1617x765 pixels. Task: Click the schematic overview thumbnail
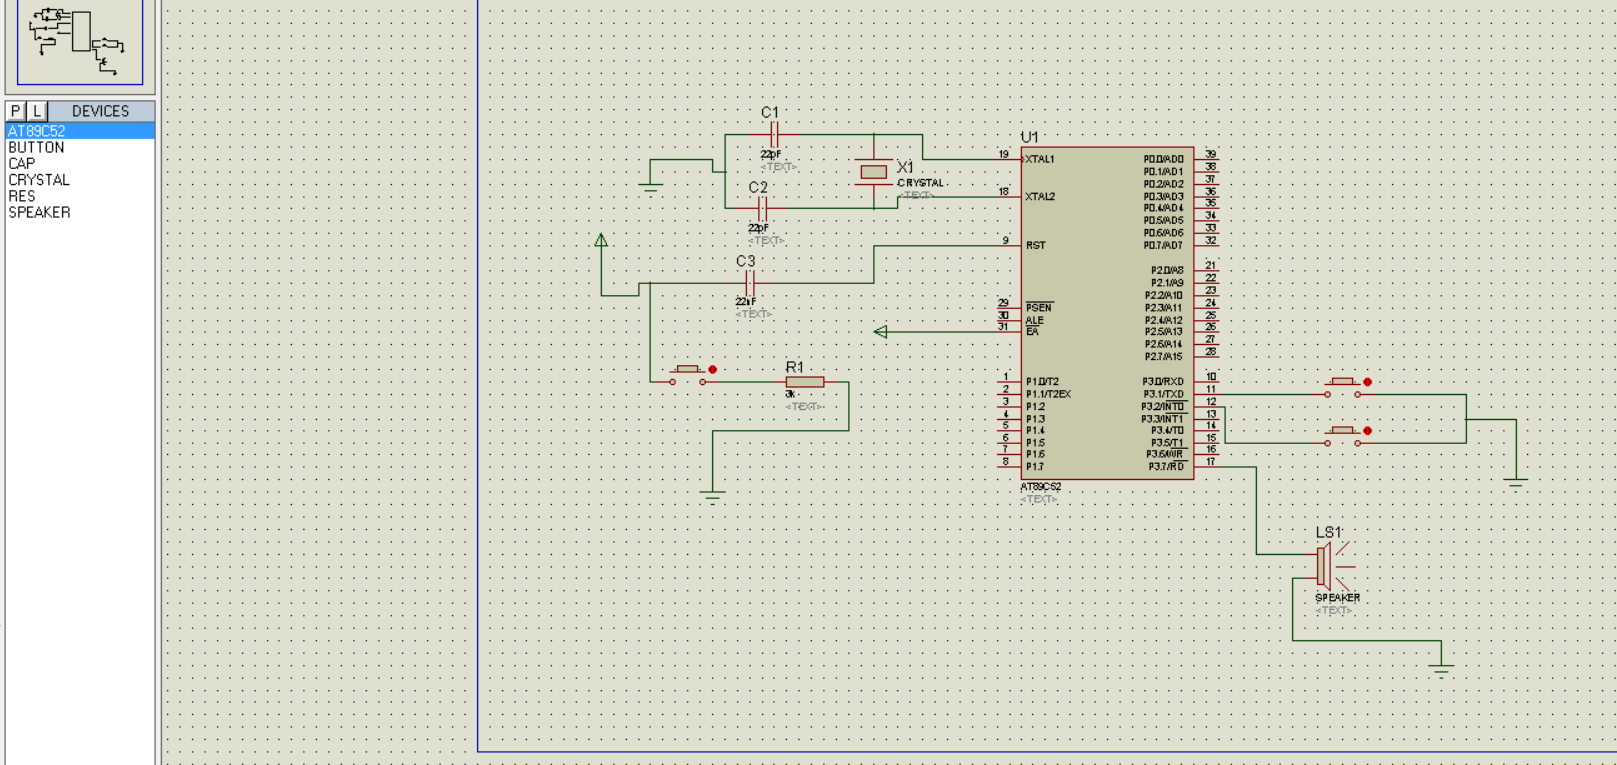(80, 42)
